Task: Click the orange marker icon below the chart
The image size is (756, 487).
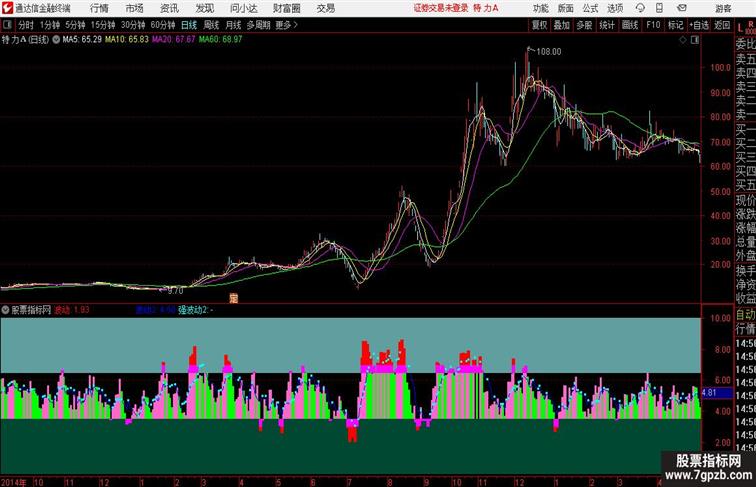Action: (x=234, y=298)
